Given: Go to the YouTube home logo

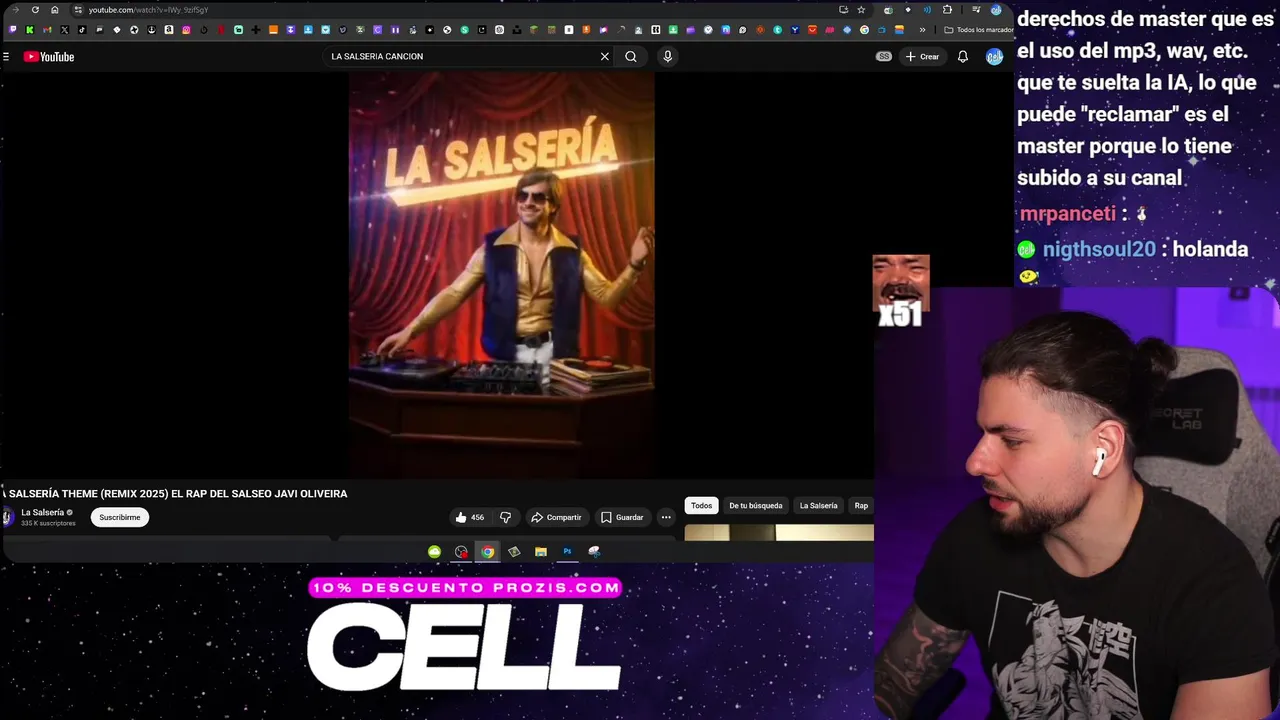Looking at the screenshot, I should click(x=49, y=57).
